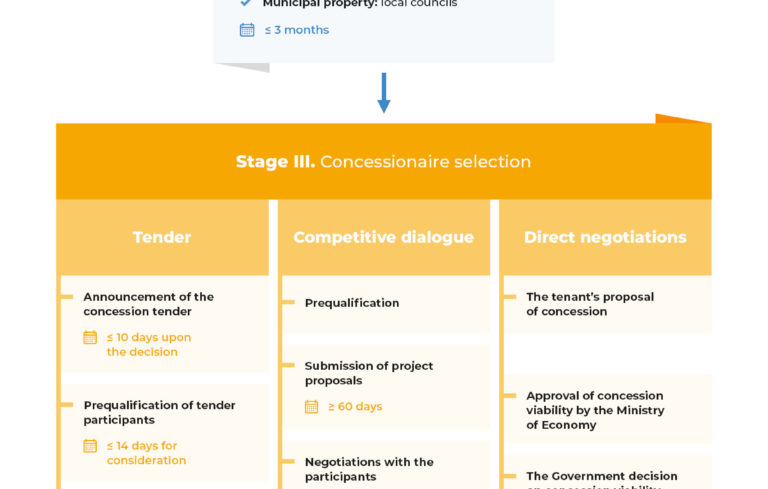Select the Competitive dialogue column header

tap(384, 238)
